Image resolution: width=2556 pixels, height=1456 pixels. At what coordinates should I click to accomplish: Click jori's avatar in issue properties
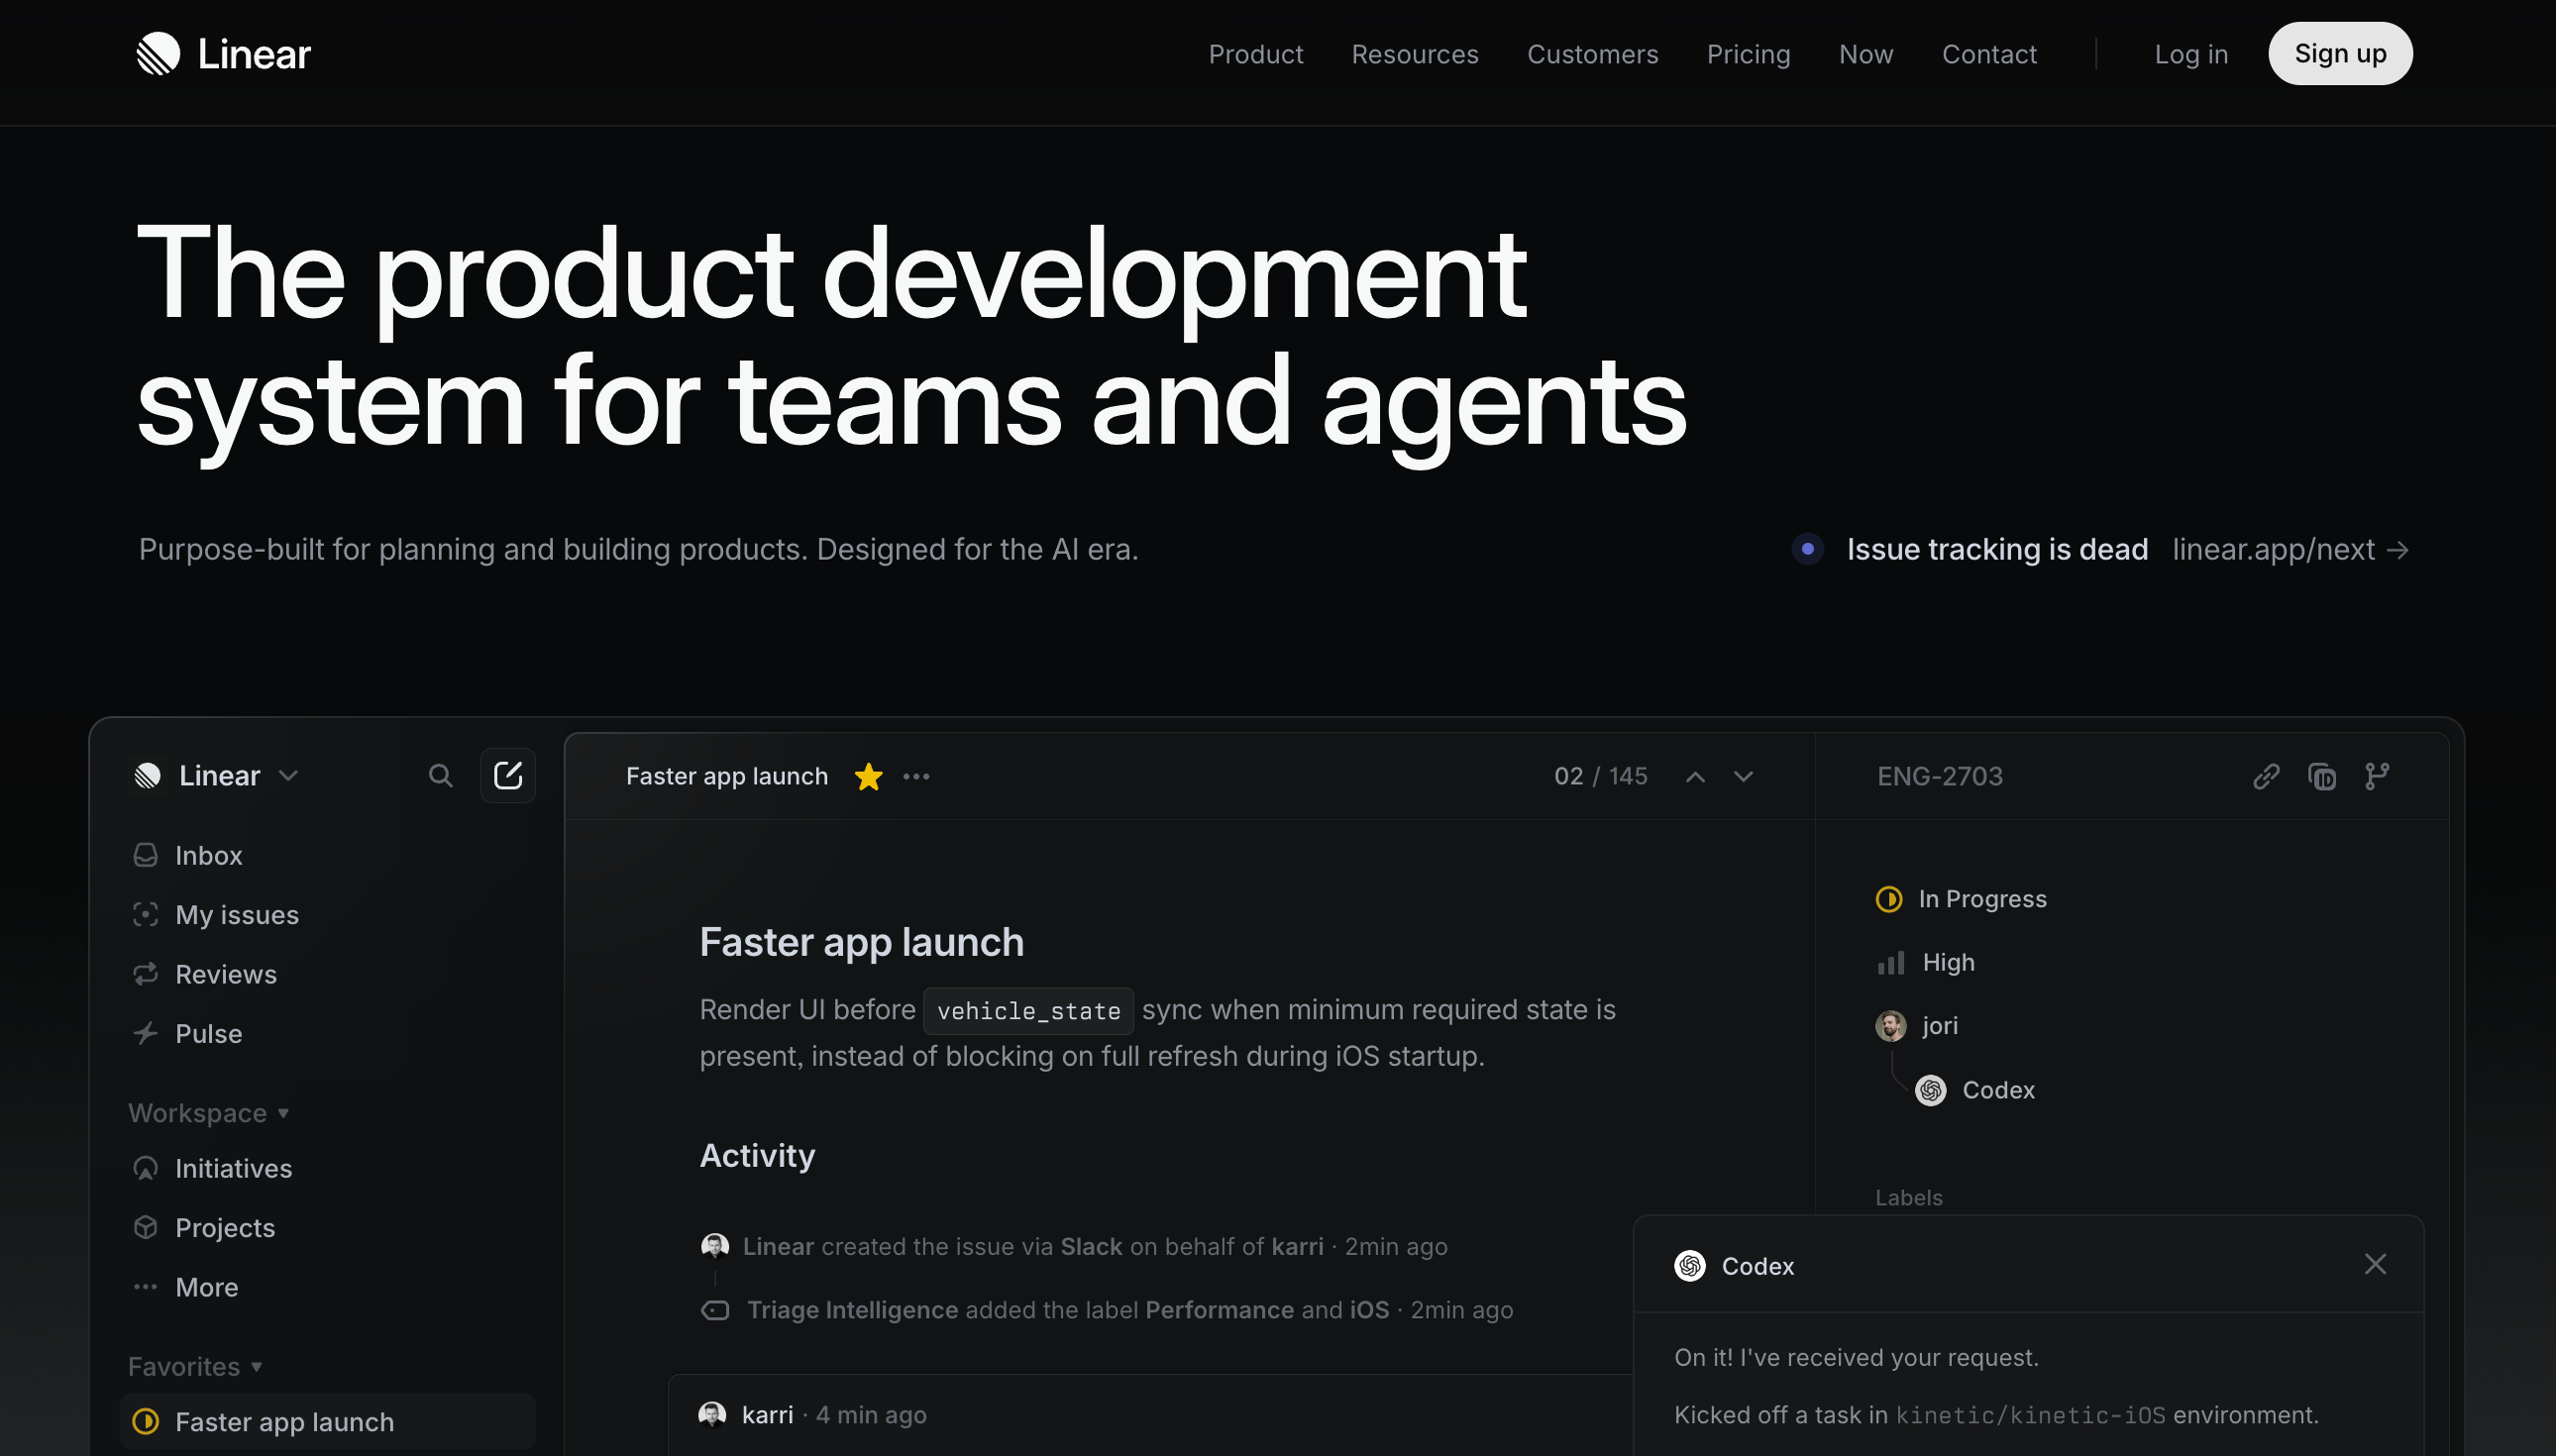[1890, 1025]
